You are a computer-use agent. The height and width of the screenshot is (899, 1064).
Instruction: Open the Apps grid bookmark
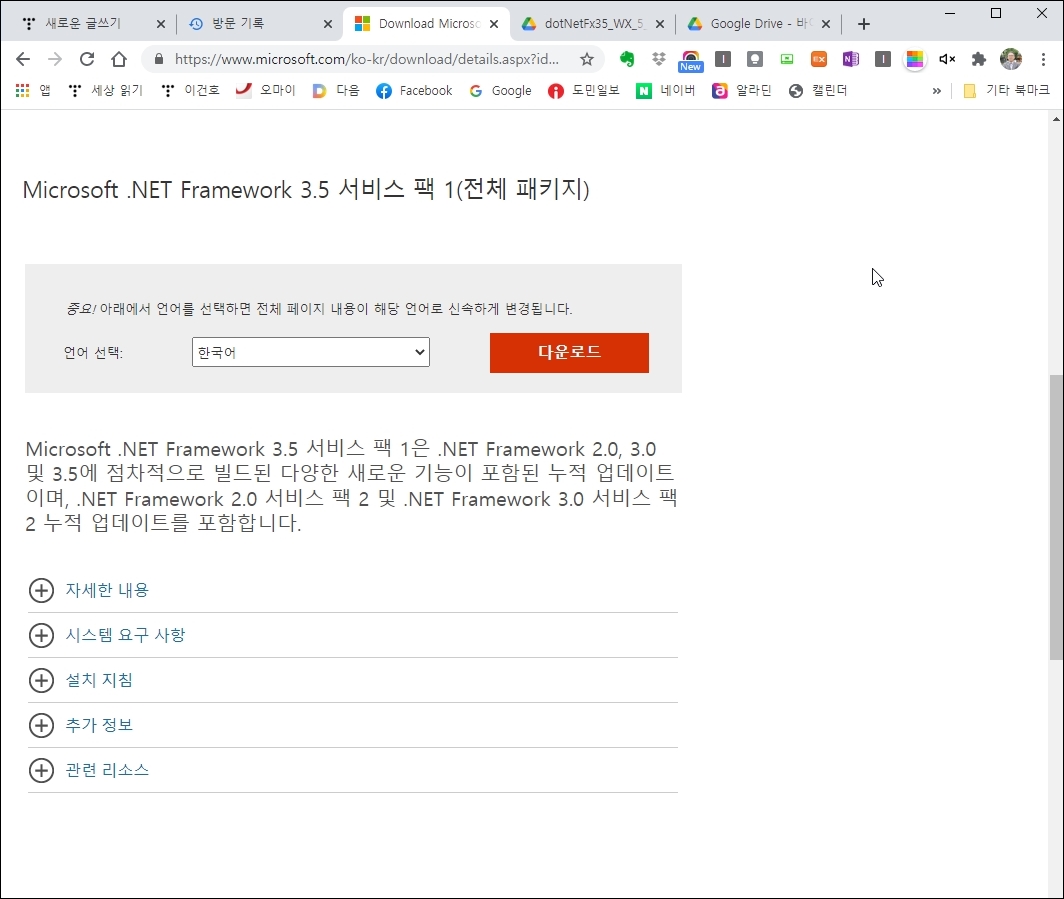pyautogui.click(x=33, y=90)
